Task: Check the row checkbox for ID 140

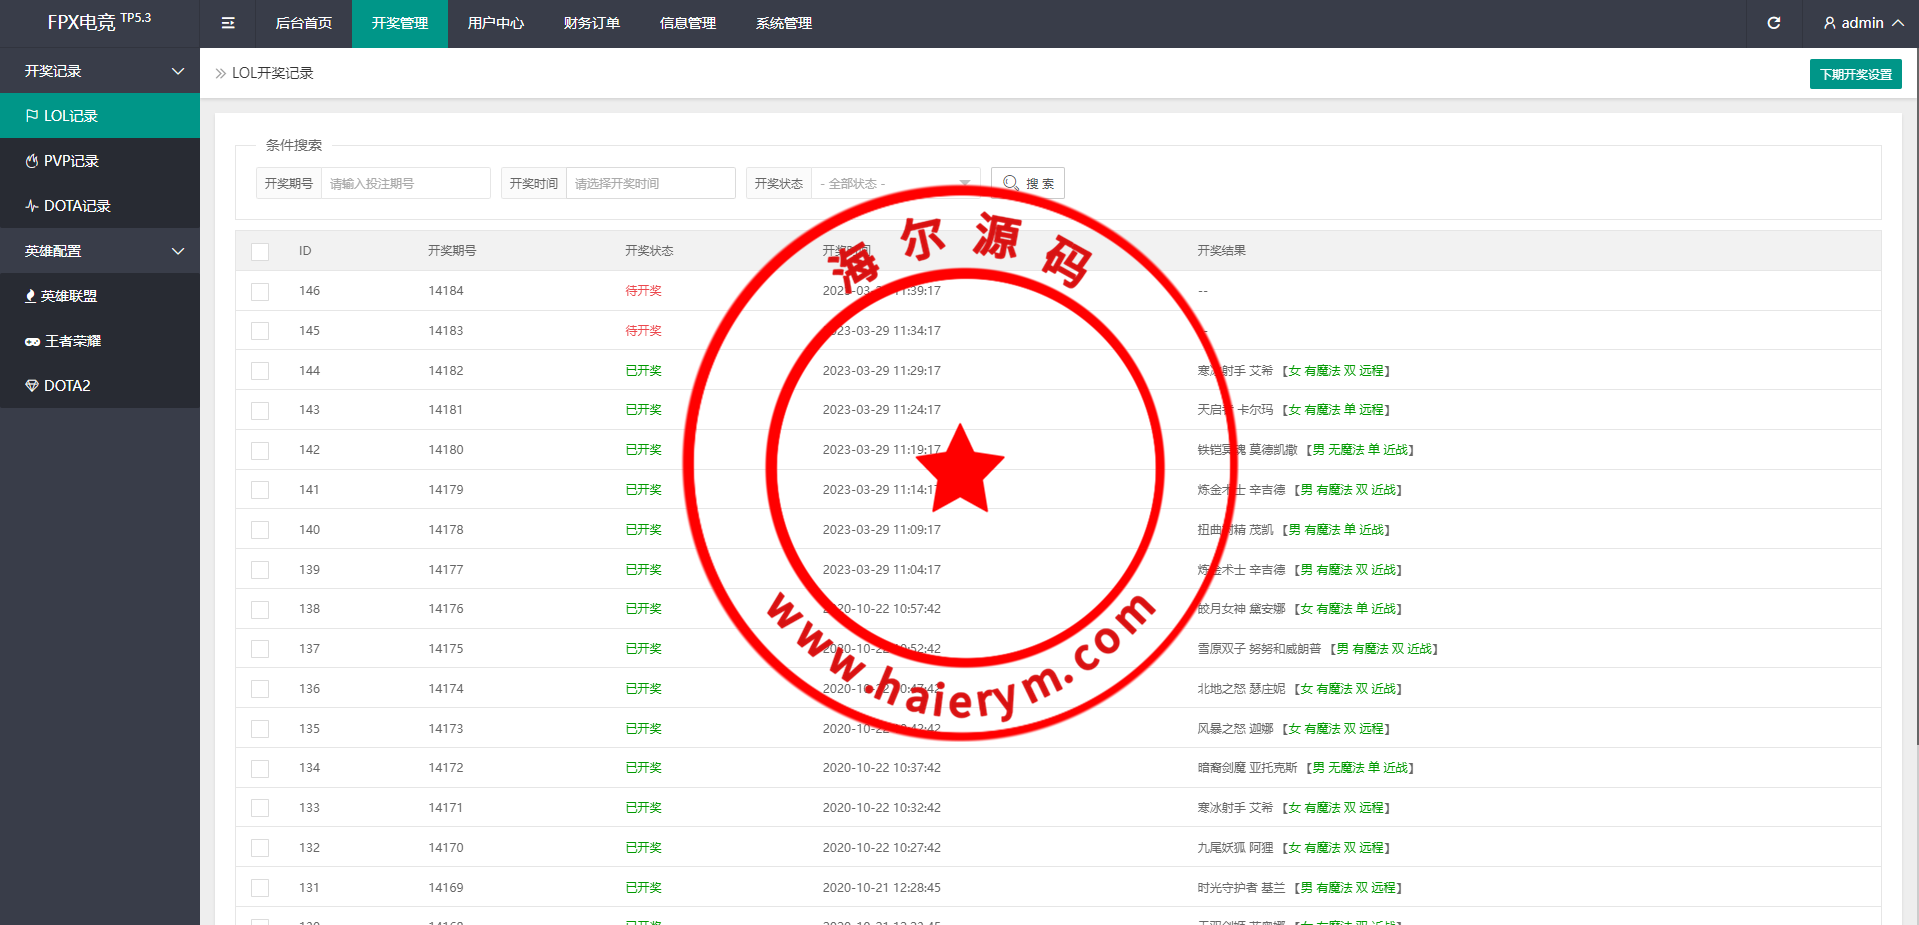Action: [260, 530]
